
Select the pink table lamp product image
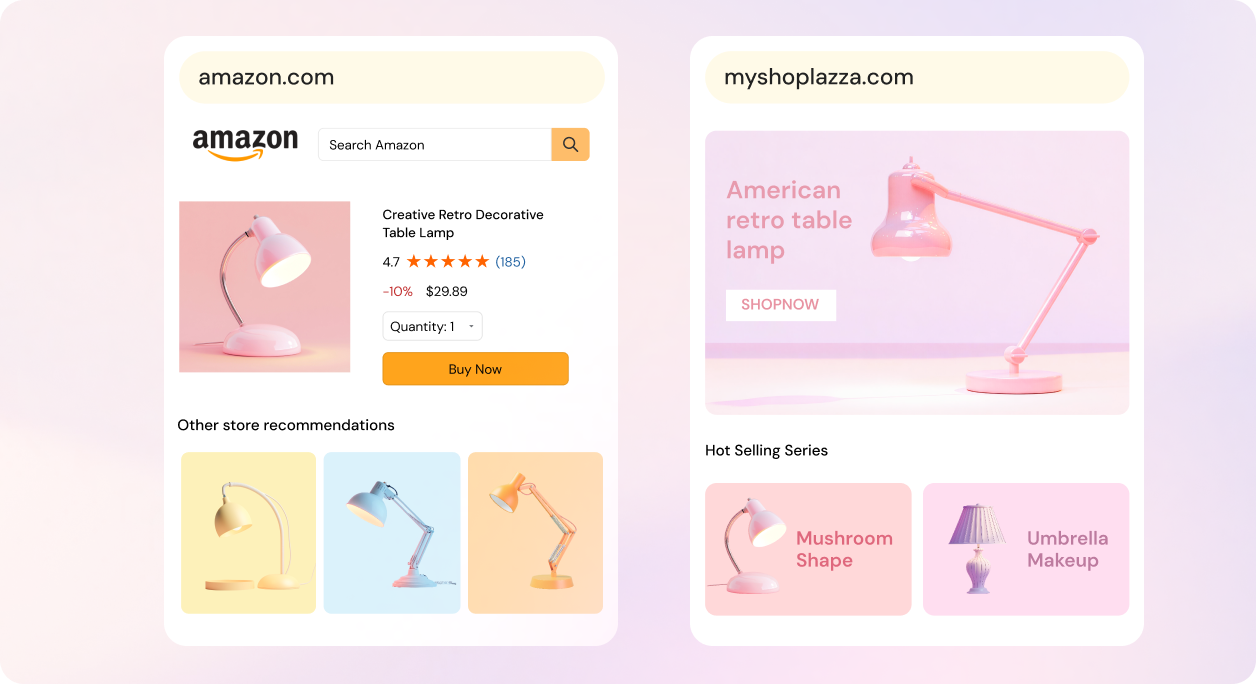click(265, 287)
